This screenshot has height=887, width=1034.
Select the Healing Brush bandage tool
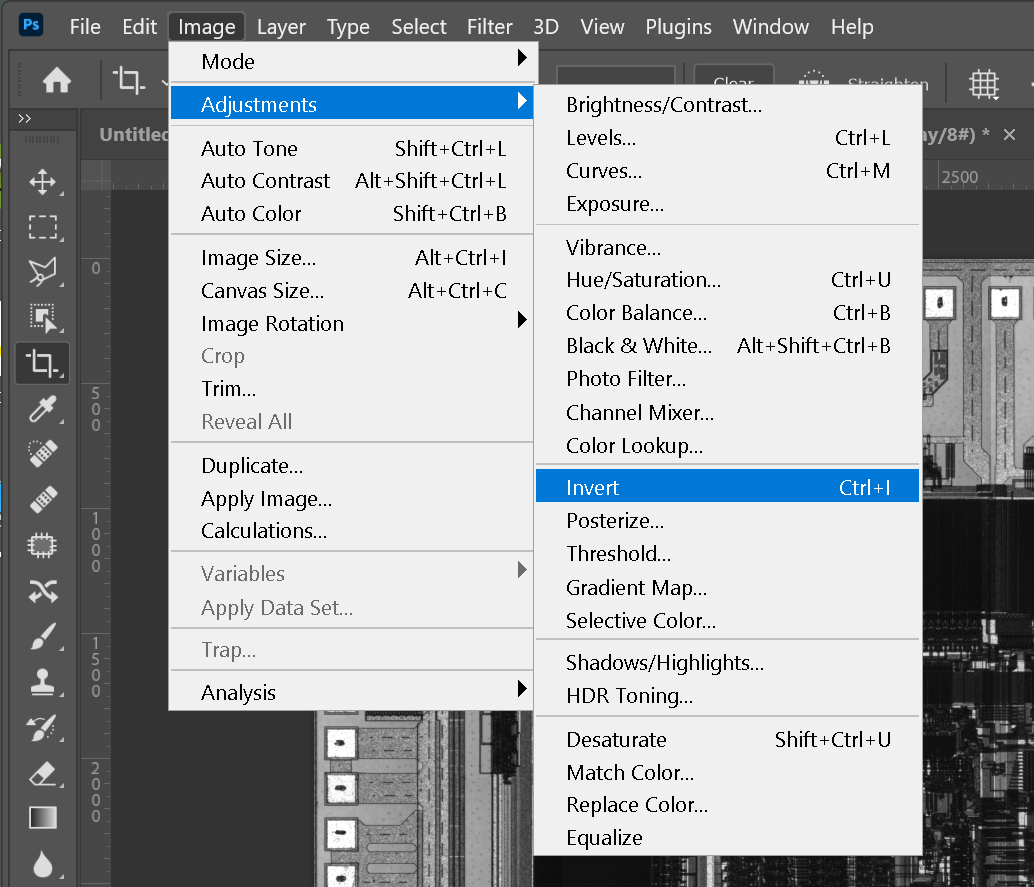42,500
